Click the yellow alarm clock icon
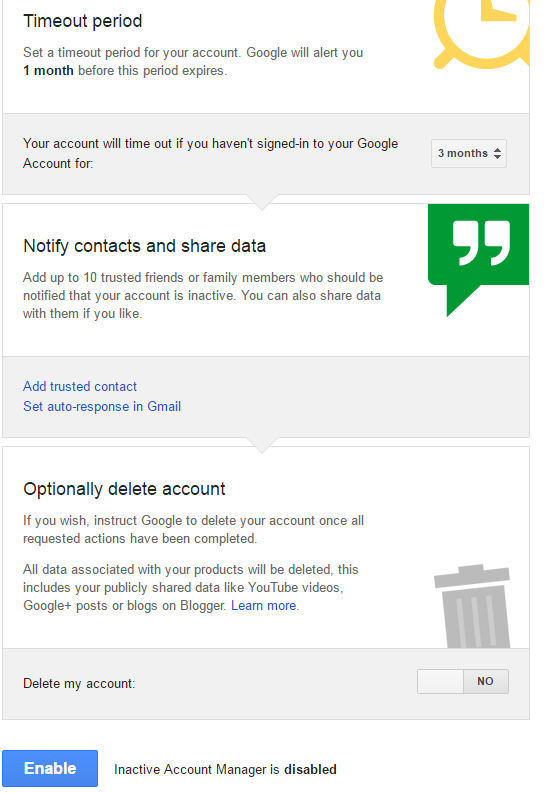Image resolution: width=548 pixels, height=793 pixels. pyautogui.click(x=481, y=34)
